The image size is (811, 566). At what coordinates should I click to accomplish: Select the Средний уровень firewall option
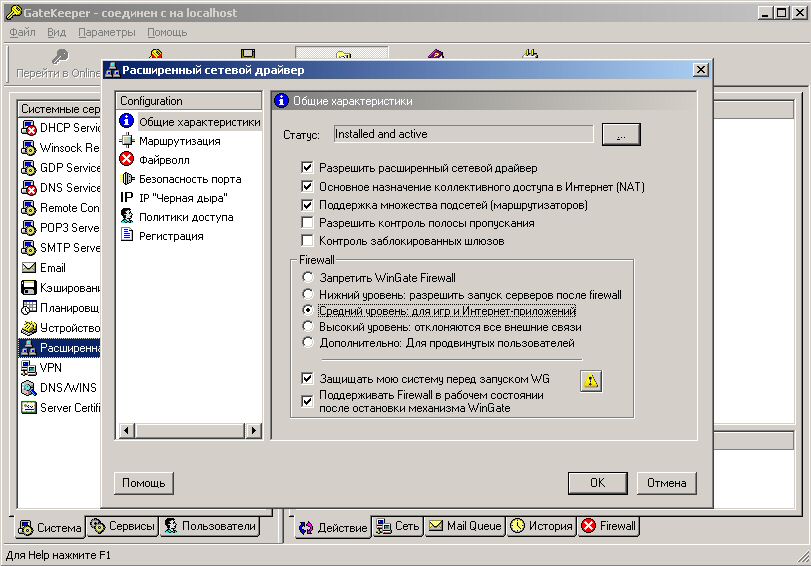point(308,310)
